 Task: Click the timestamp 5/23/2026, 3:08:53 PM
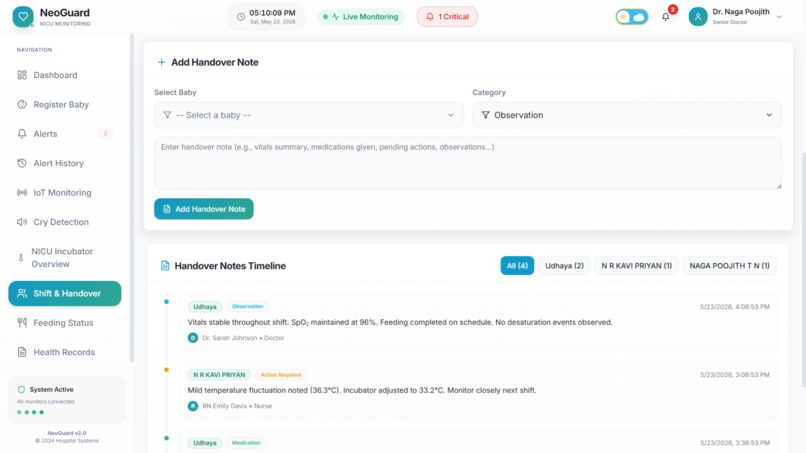(735, 375)
